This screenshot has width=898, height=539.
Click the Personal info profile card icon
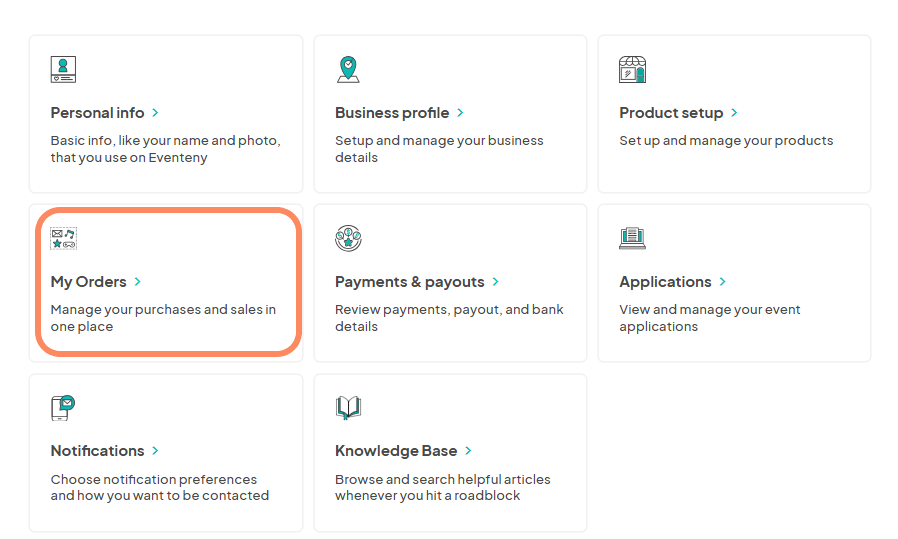(63, 69)
